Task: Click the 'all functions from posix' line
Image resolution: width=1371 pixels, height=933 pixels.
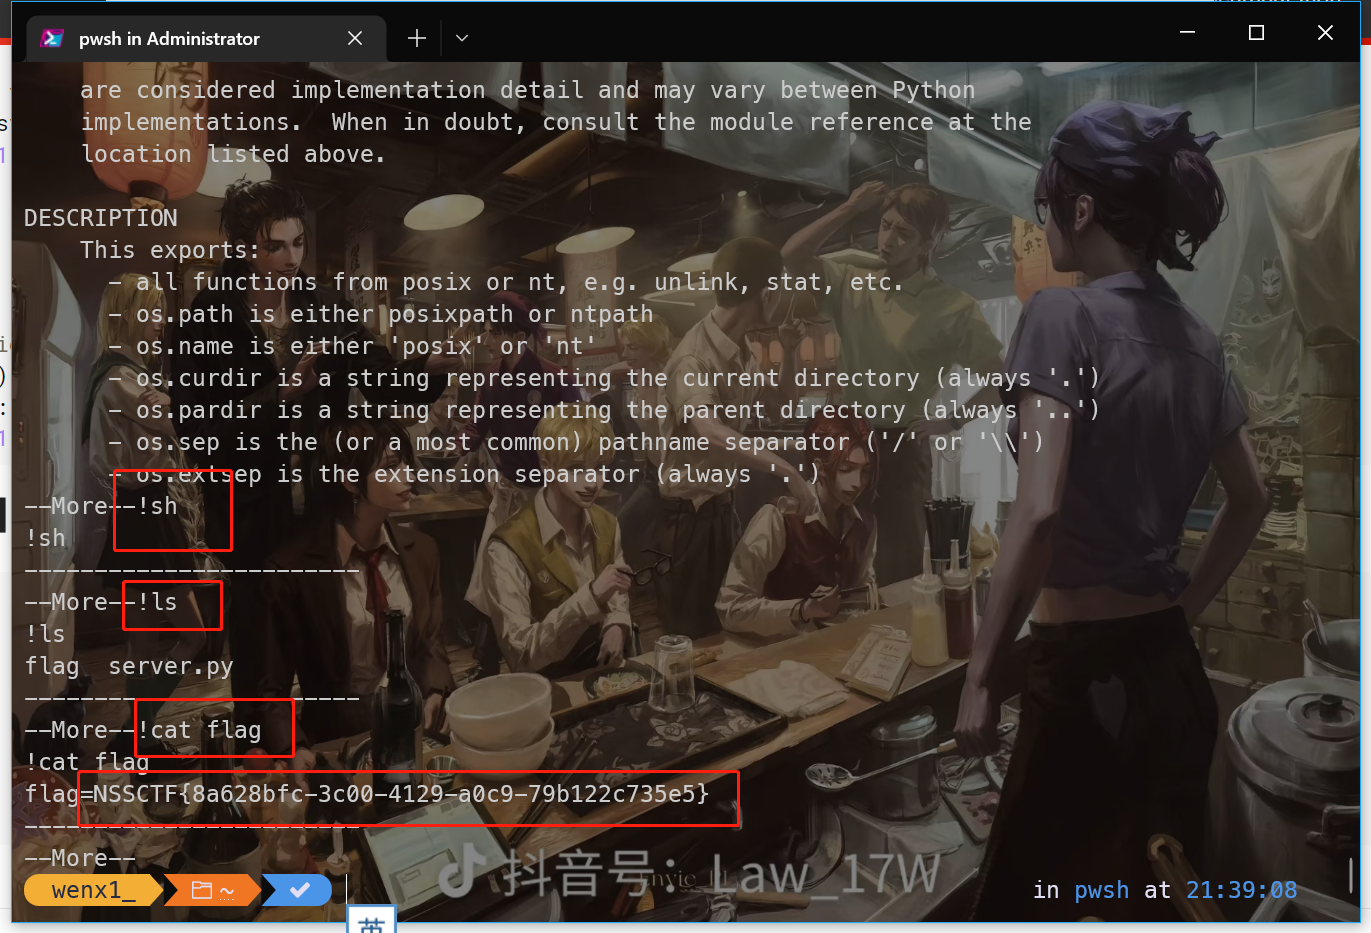Action: pos(507,282)
